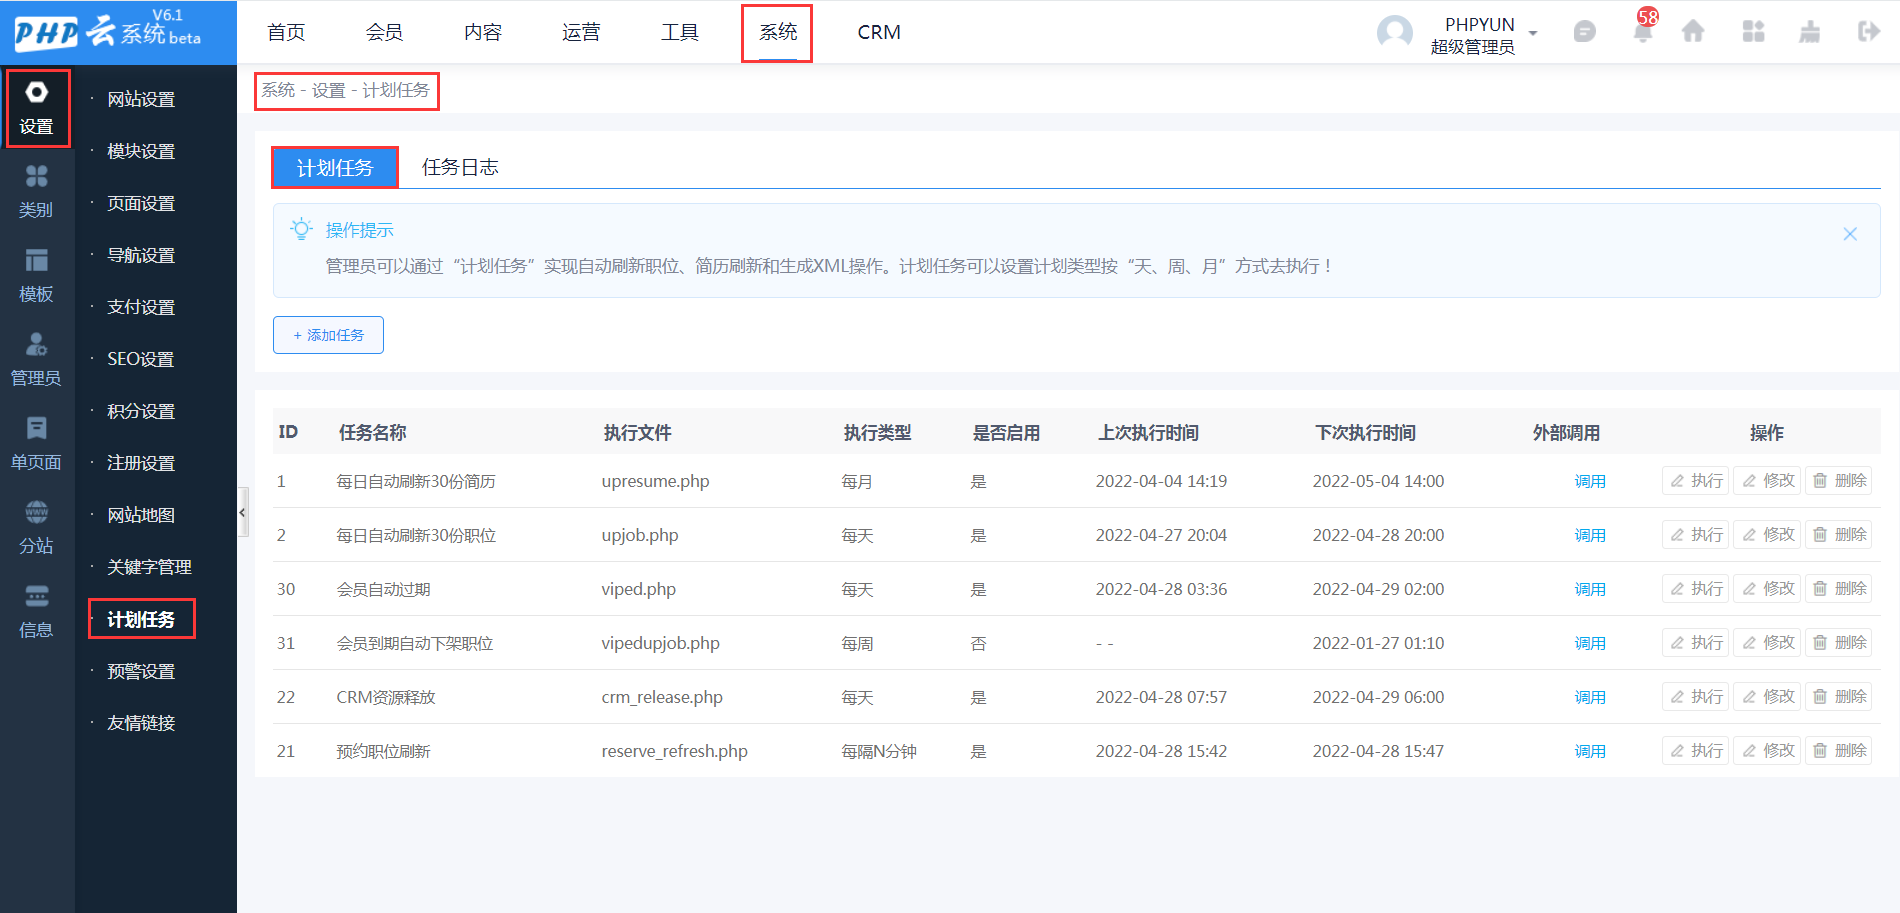Open the 模板 sidebar icon
The image size is (1900, 913).
[37, 276]
